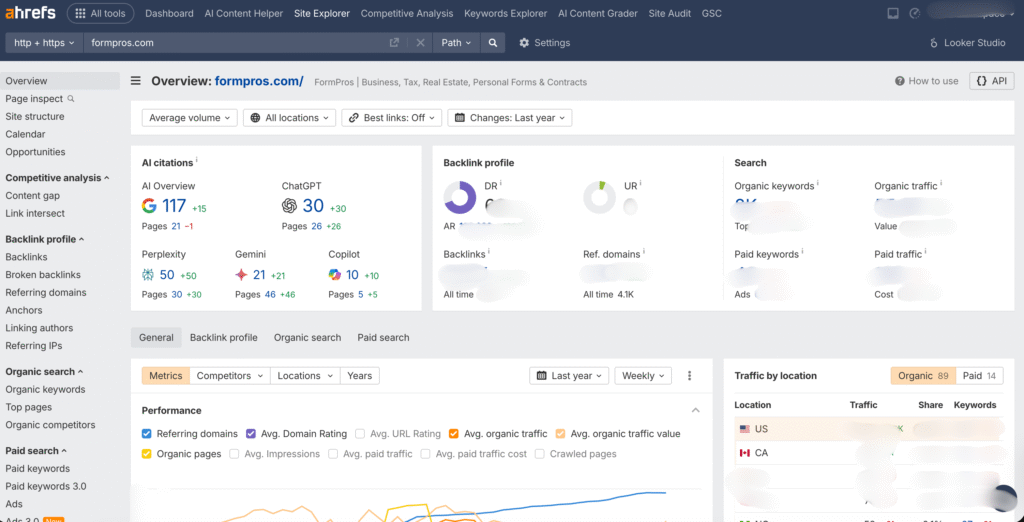This screenshot has height=522, width=1024.
Task: Open the All tools menu
Action: pyautogui.click(x=101, y=13)
